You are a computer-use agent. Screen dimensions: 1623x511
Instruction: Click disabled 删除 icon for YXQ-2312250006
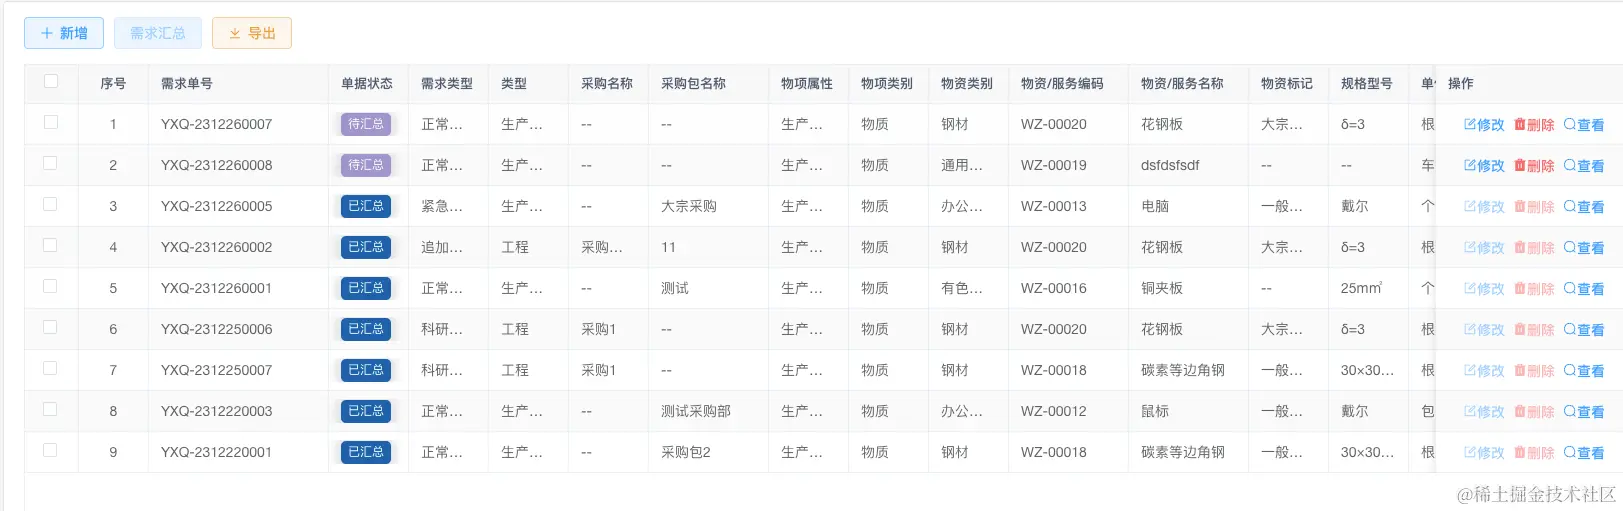point(1534,330)
